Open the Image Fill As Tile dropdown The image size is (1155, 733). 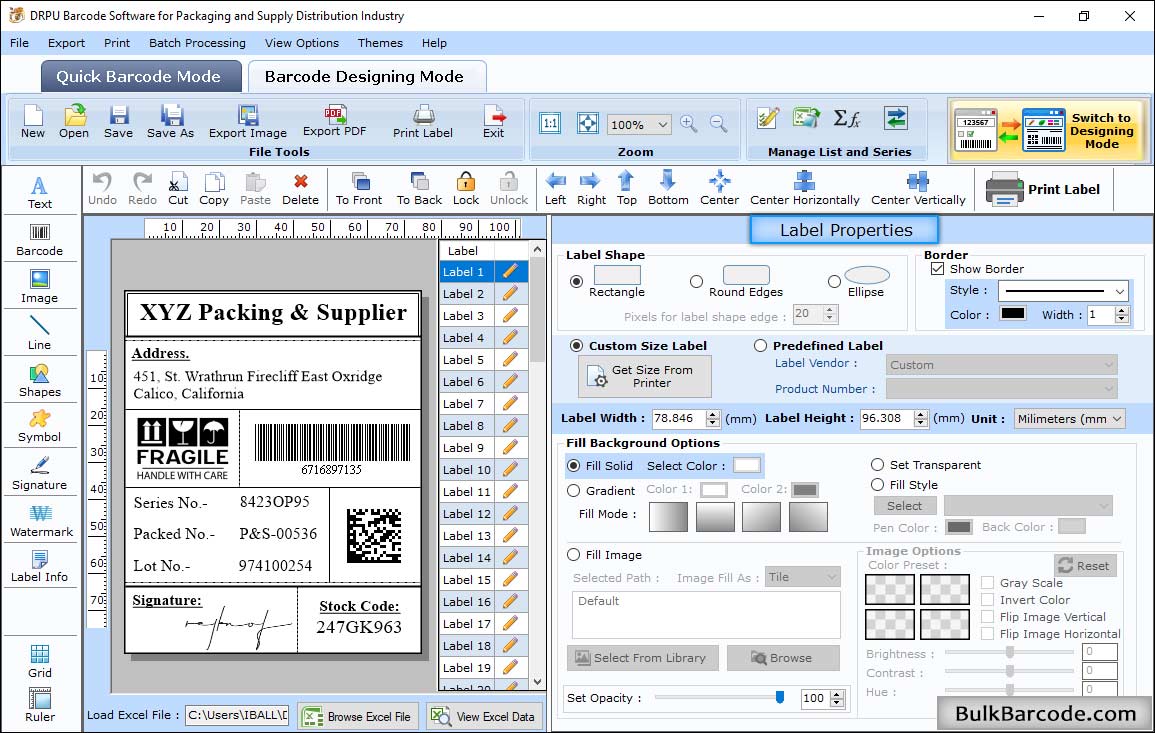click(x=802, y=577)
